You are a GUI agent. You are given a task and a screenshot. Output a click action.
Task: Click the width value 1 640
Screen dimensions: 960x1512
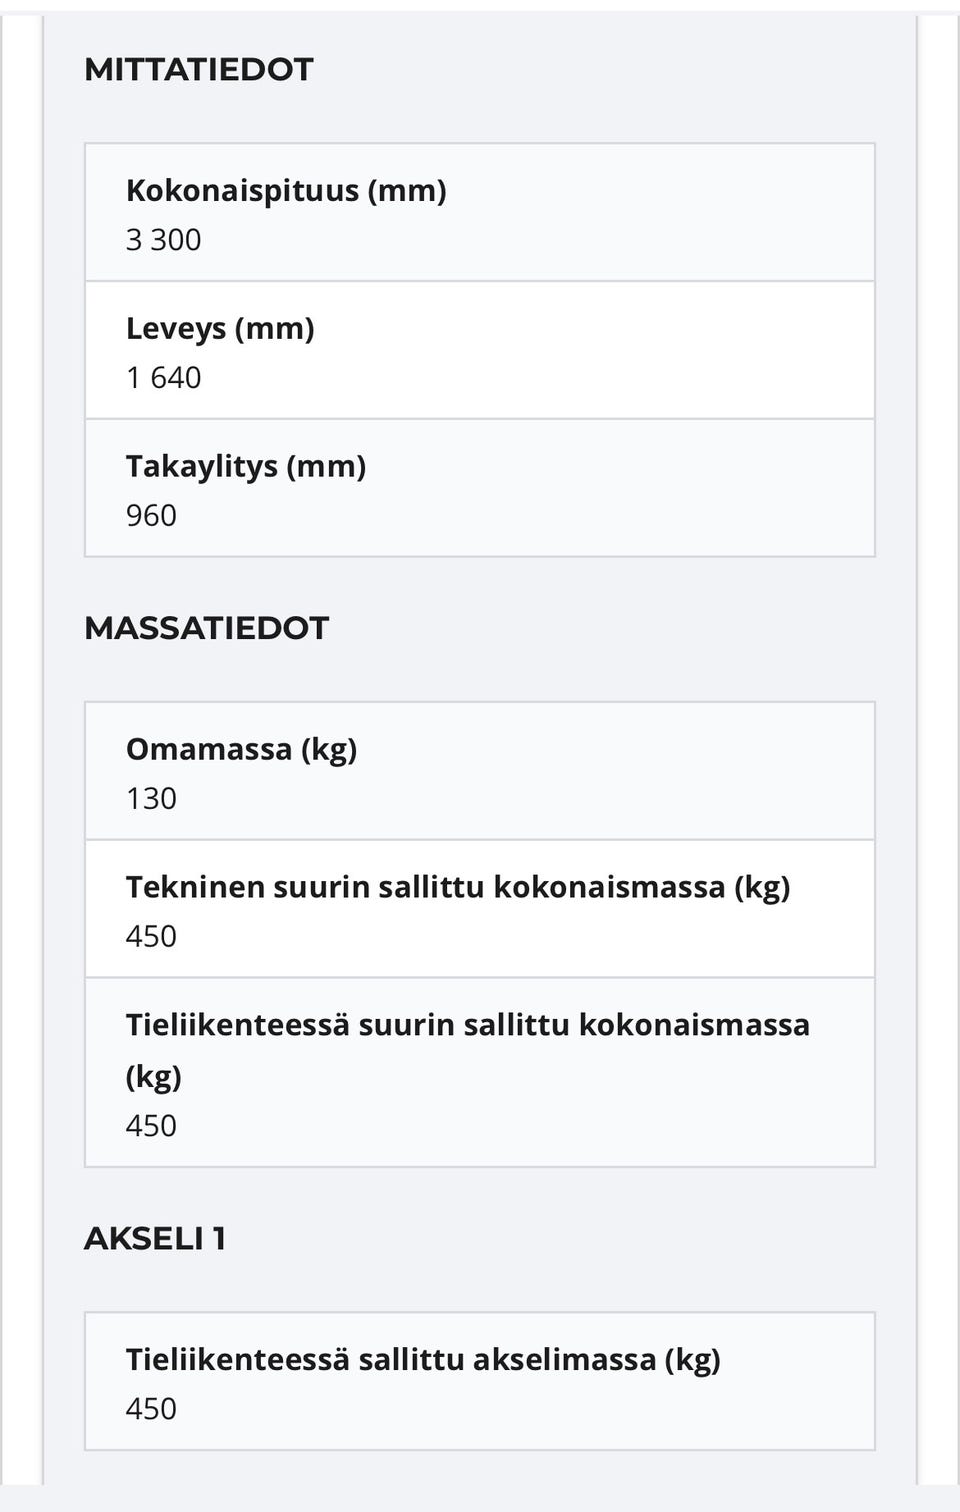point(163,378)
